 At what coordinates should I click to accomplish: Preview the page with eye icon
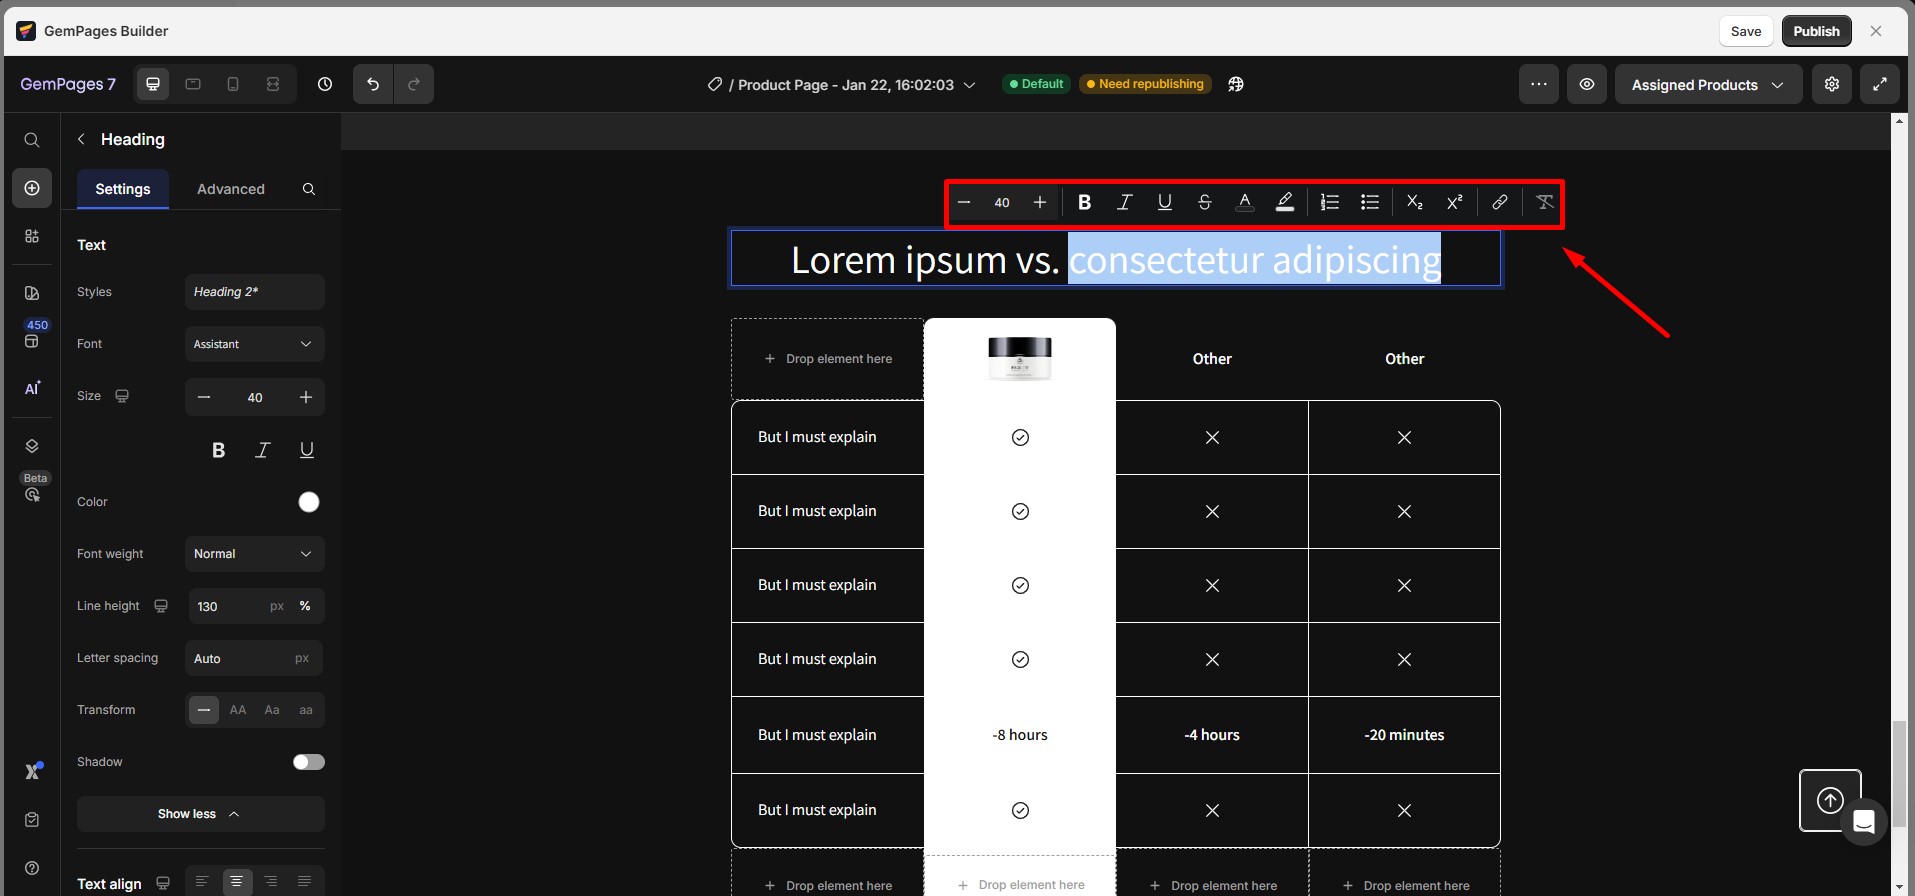tap(1586, 85)
